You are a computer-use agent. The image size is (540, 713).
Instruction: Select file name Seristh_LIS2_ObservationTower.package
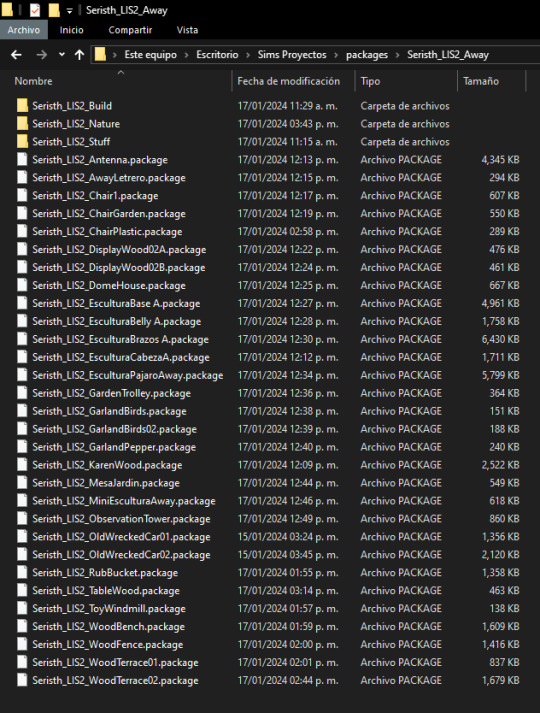(121, 519)
